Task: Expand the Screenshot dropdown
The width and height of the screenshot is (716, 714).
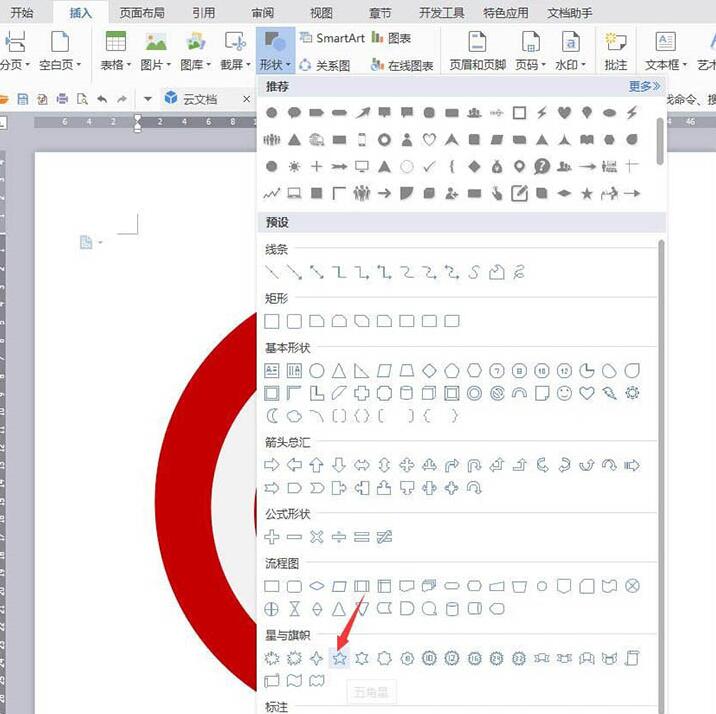Action: coord(236,50)
